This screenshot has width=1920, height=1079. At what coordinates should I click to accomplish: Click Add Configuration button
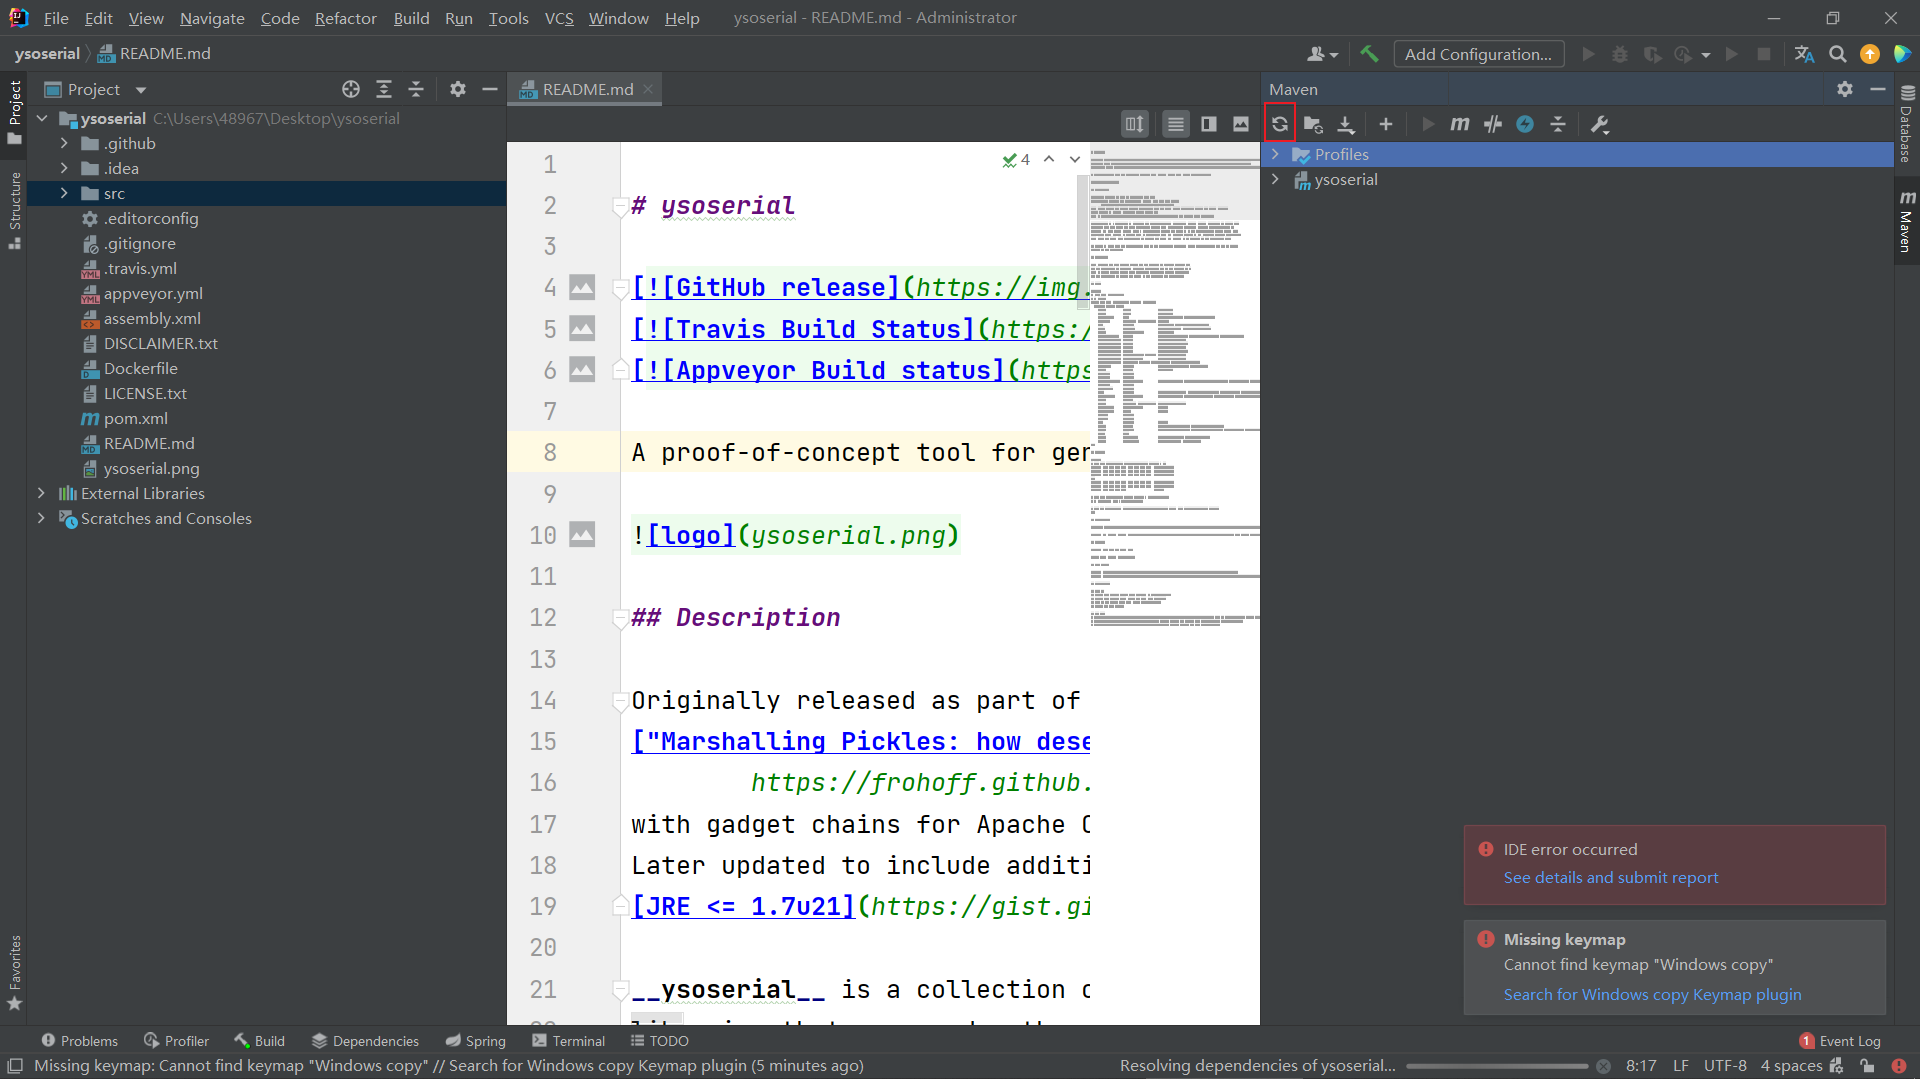[x=1477, y=54]
